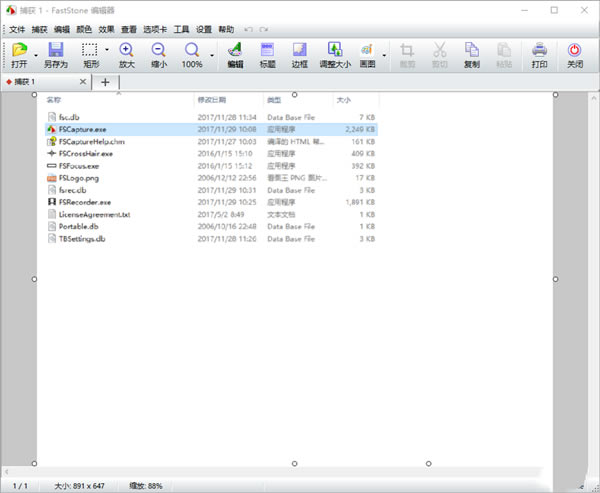Open the 查看 menu
Image resolution: width=600 pixels, height=493 pixels.
(129, 29)
